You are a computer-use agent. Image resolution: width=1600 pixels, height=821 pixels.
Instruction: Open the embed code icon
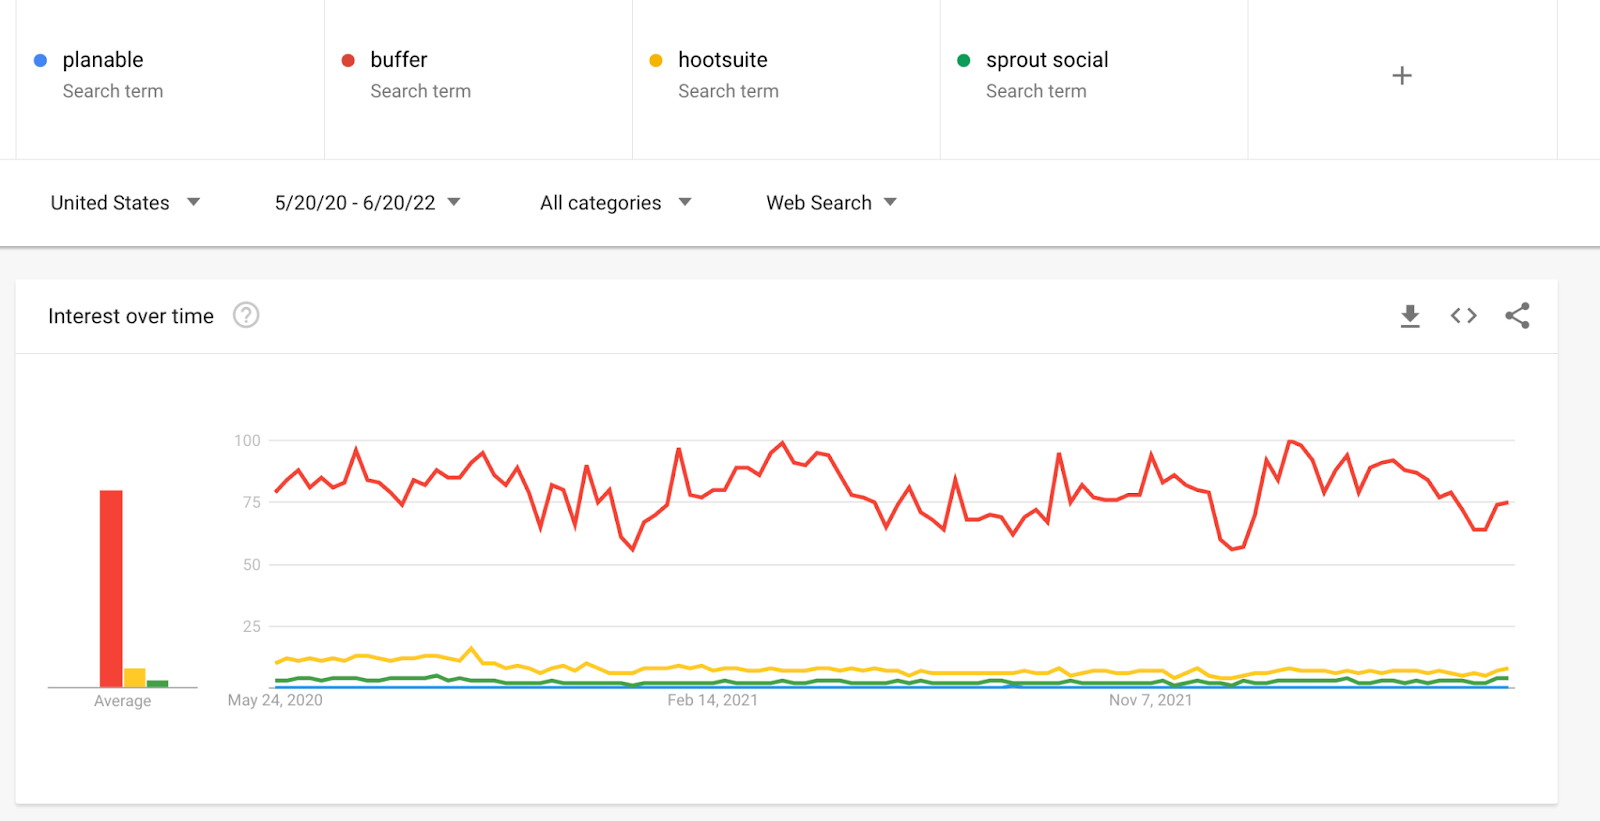pos(1463,316)
